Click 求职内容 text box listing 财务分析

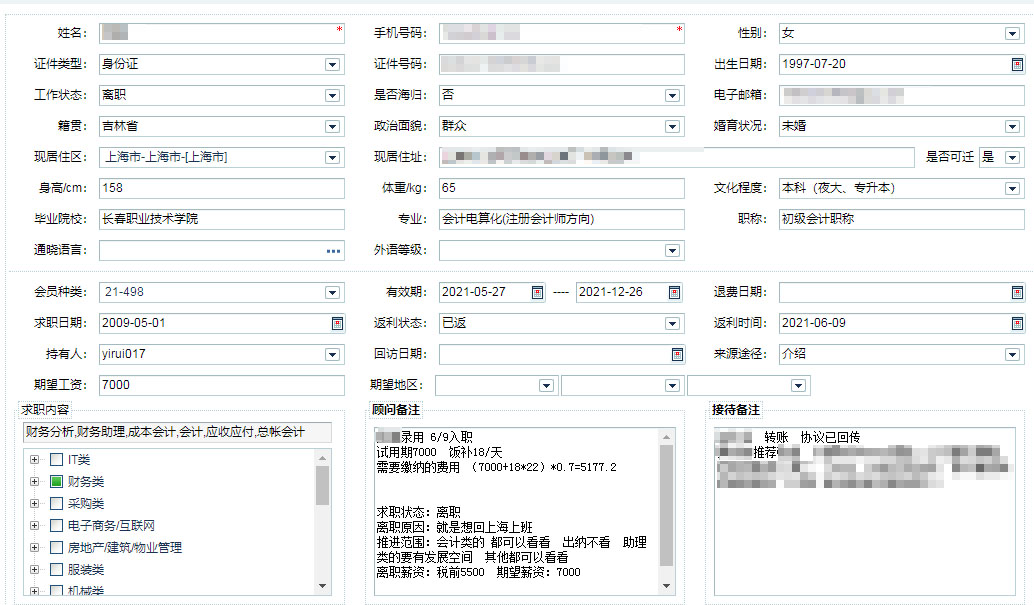[x=177, y=432]
